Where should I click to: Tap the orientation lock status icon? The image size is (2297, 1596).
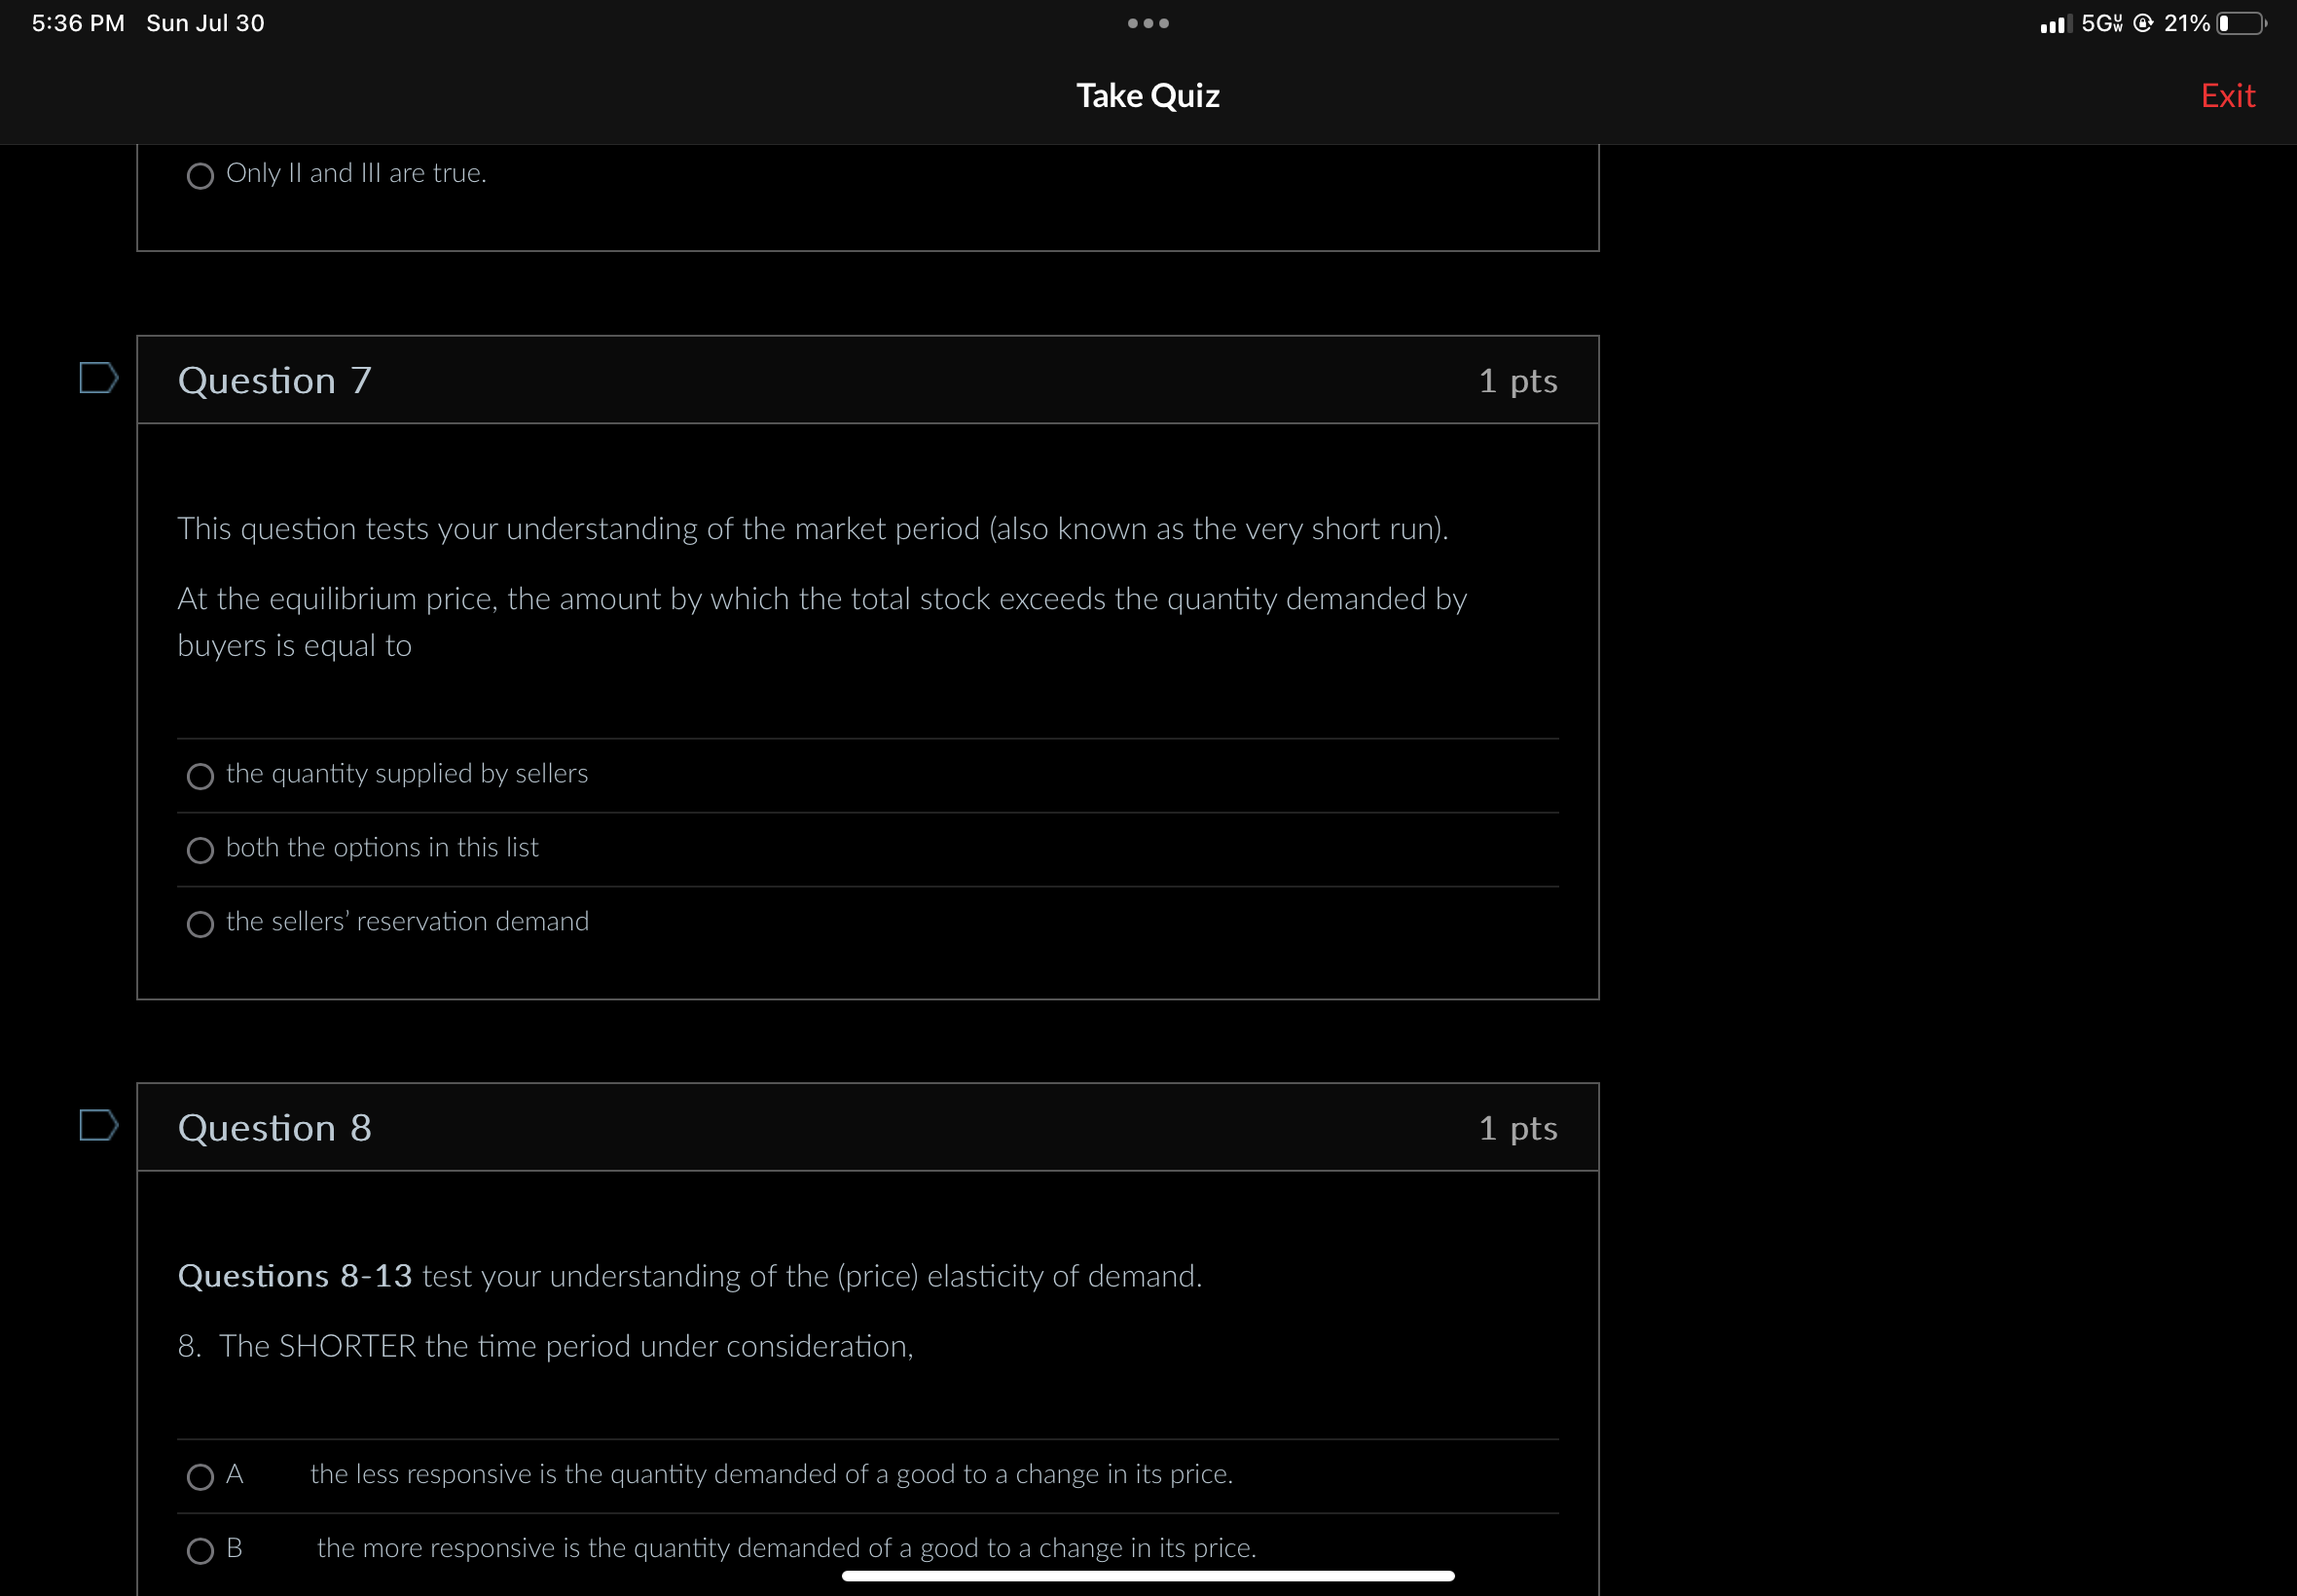pyautogui.click(x=2142, y=23)
